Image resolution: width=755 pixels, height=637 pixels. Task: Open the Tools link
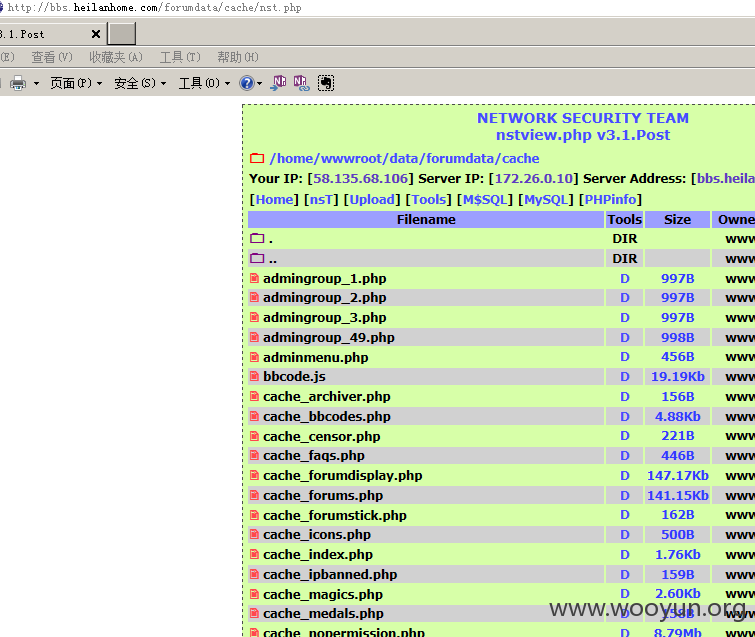click(429, 199)
